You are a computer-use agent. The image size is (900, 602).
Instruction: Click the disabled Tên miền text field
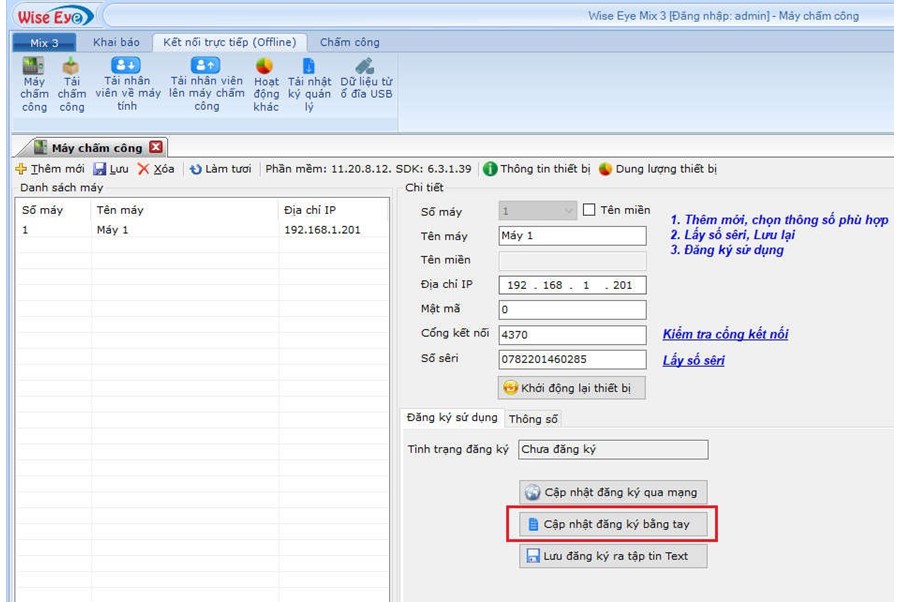pyautogui.click(x=572, y=261)
